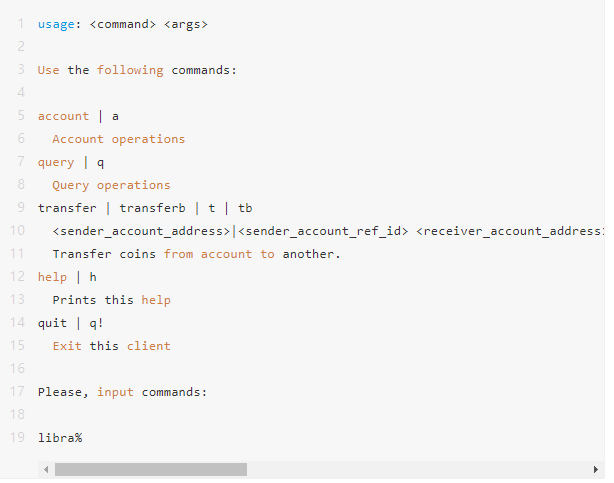Click the 'transferb' word on line 9
This screenshot has width=614, height=483.
point(152,208)
